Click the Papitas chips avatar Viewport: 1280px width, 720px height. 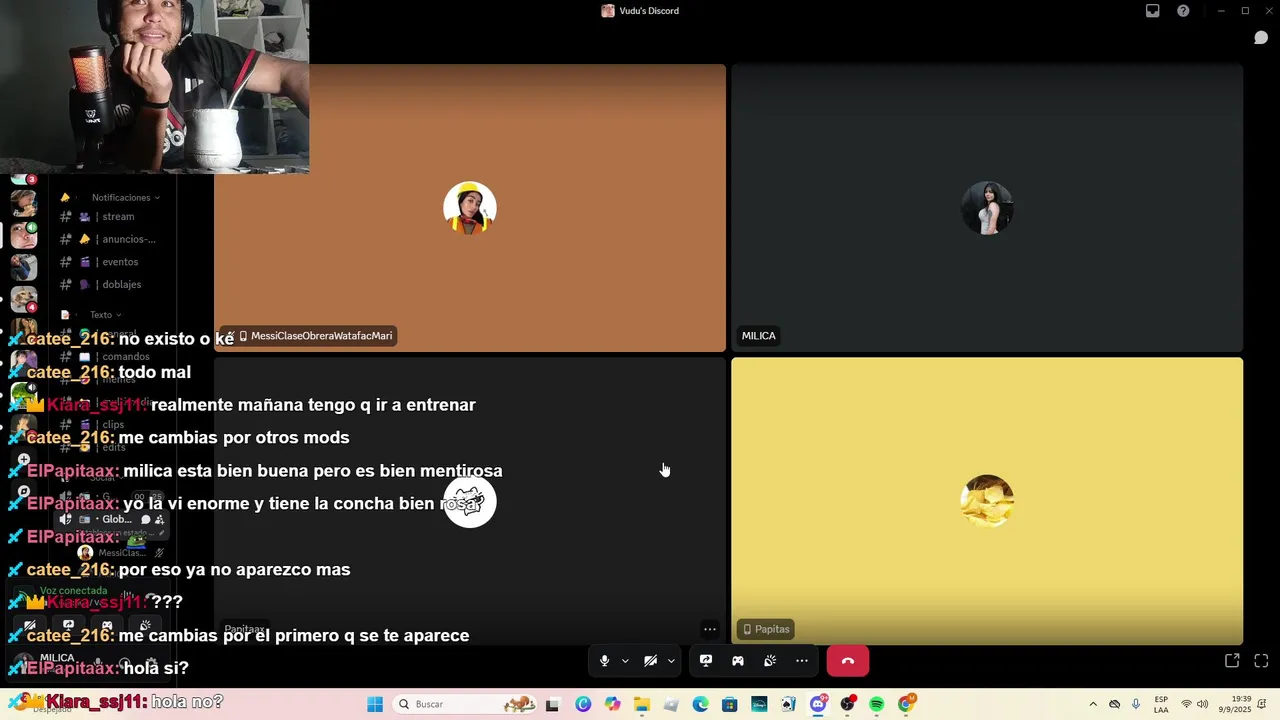(x=987, y=501)
